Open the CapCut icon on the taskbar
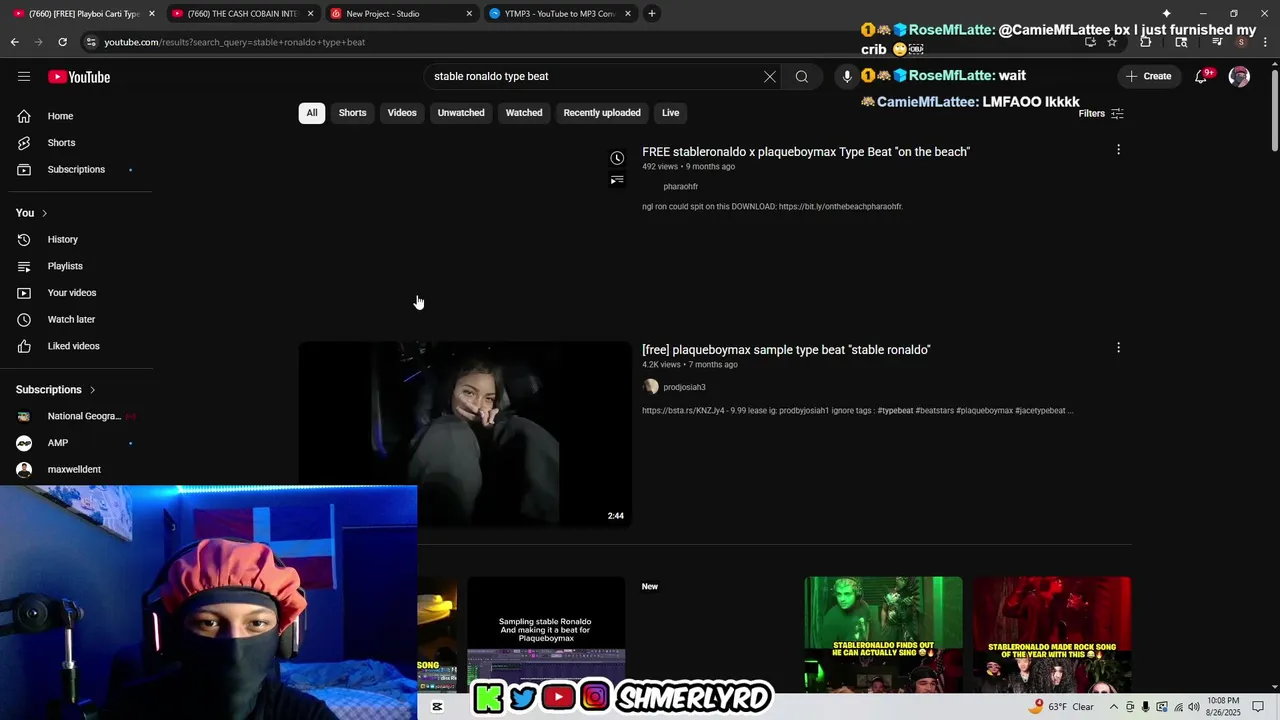This screenshot has height=720, width=1280. (437, 707)
